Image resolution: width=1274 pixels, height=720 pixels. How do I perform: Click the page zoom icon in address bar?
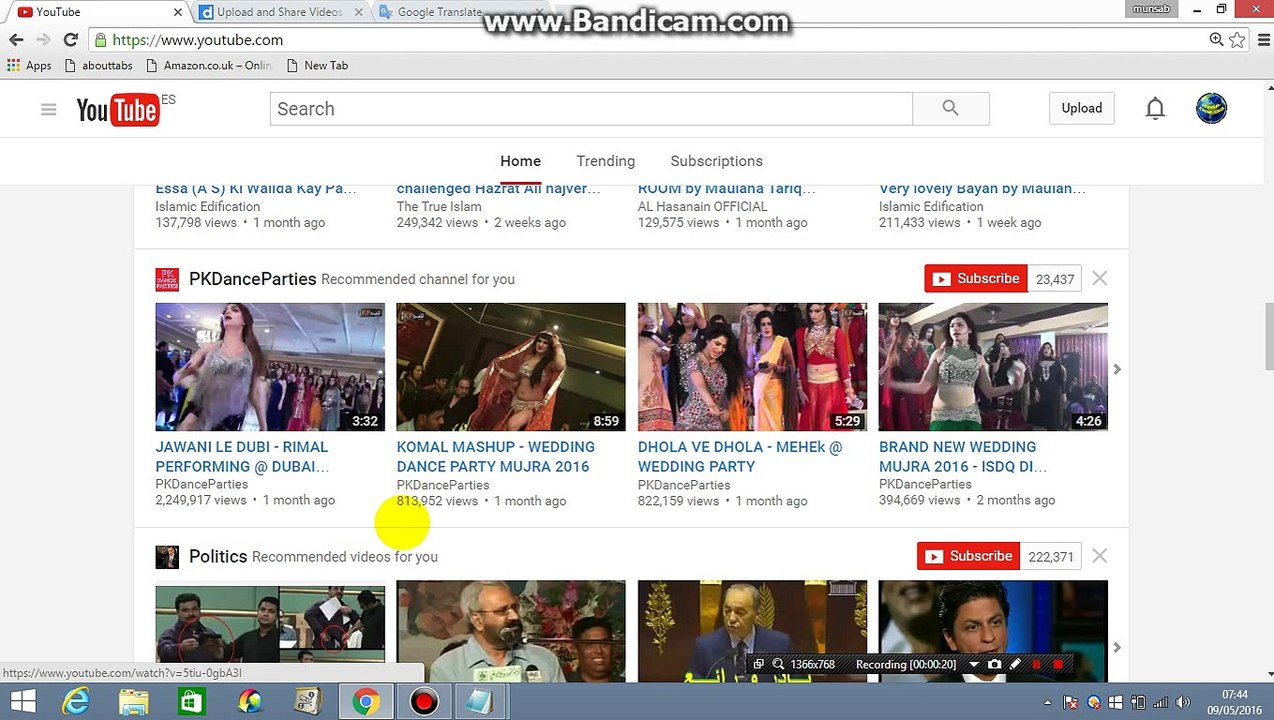[x=1216, y=40]
